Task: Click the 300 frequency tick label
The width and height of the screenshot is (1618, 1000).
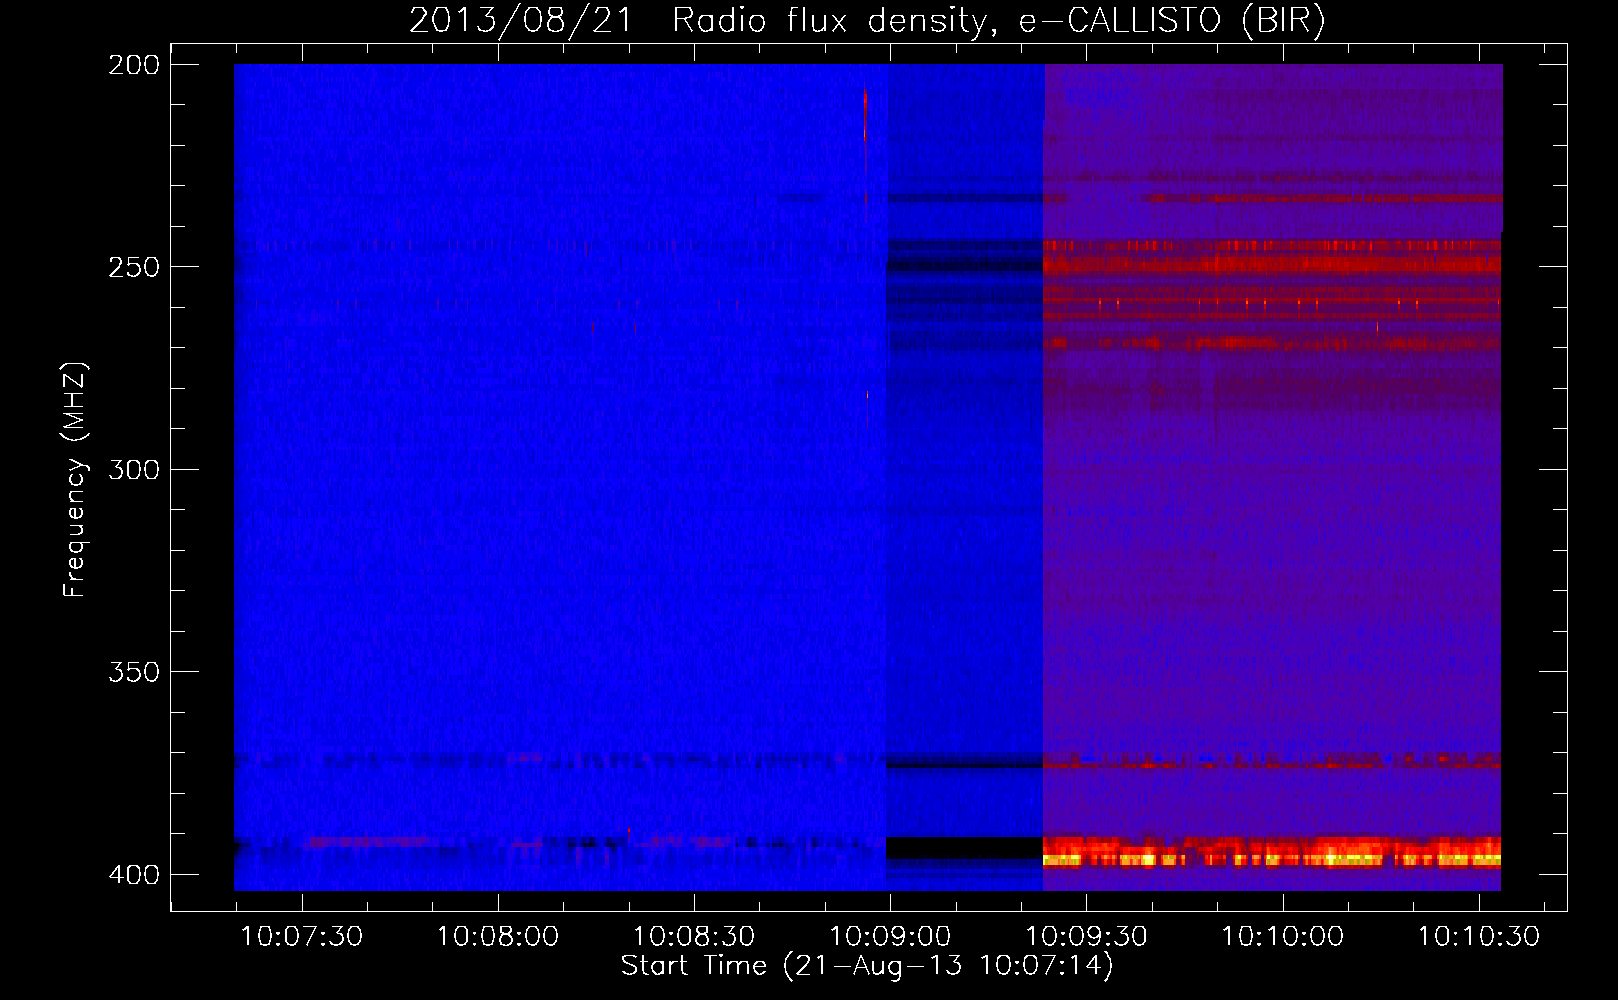Action: click(134, 469)
